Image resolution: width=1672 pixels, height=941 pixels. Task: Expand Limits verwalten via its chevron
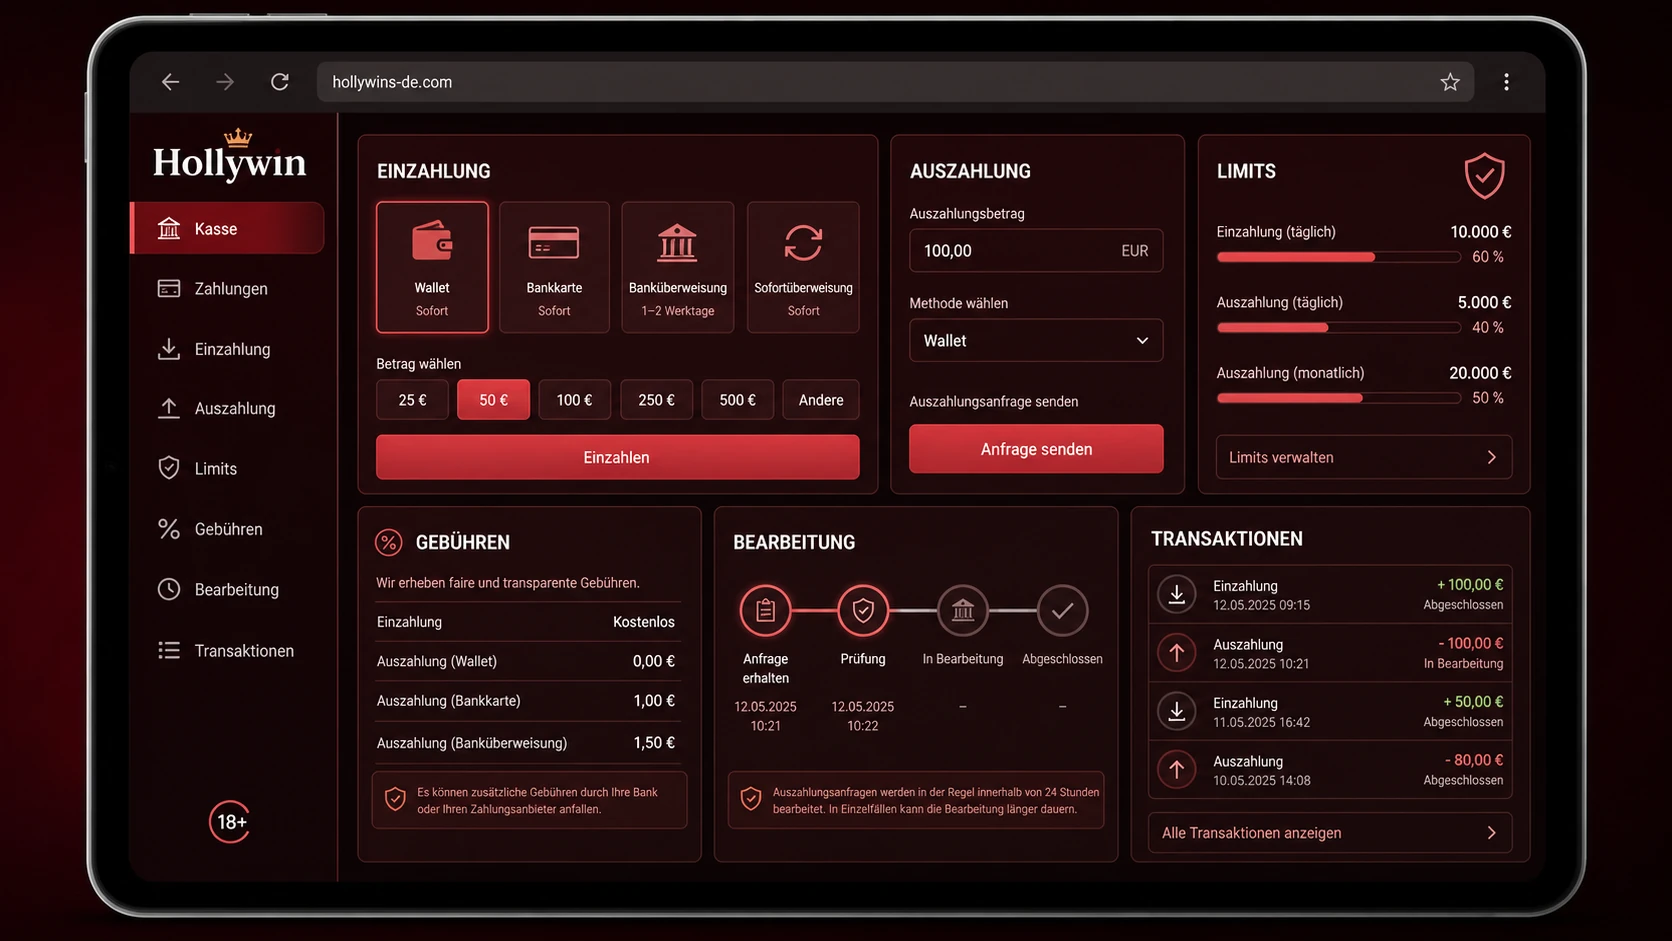click(x=1491, y=457)
